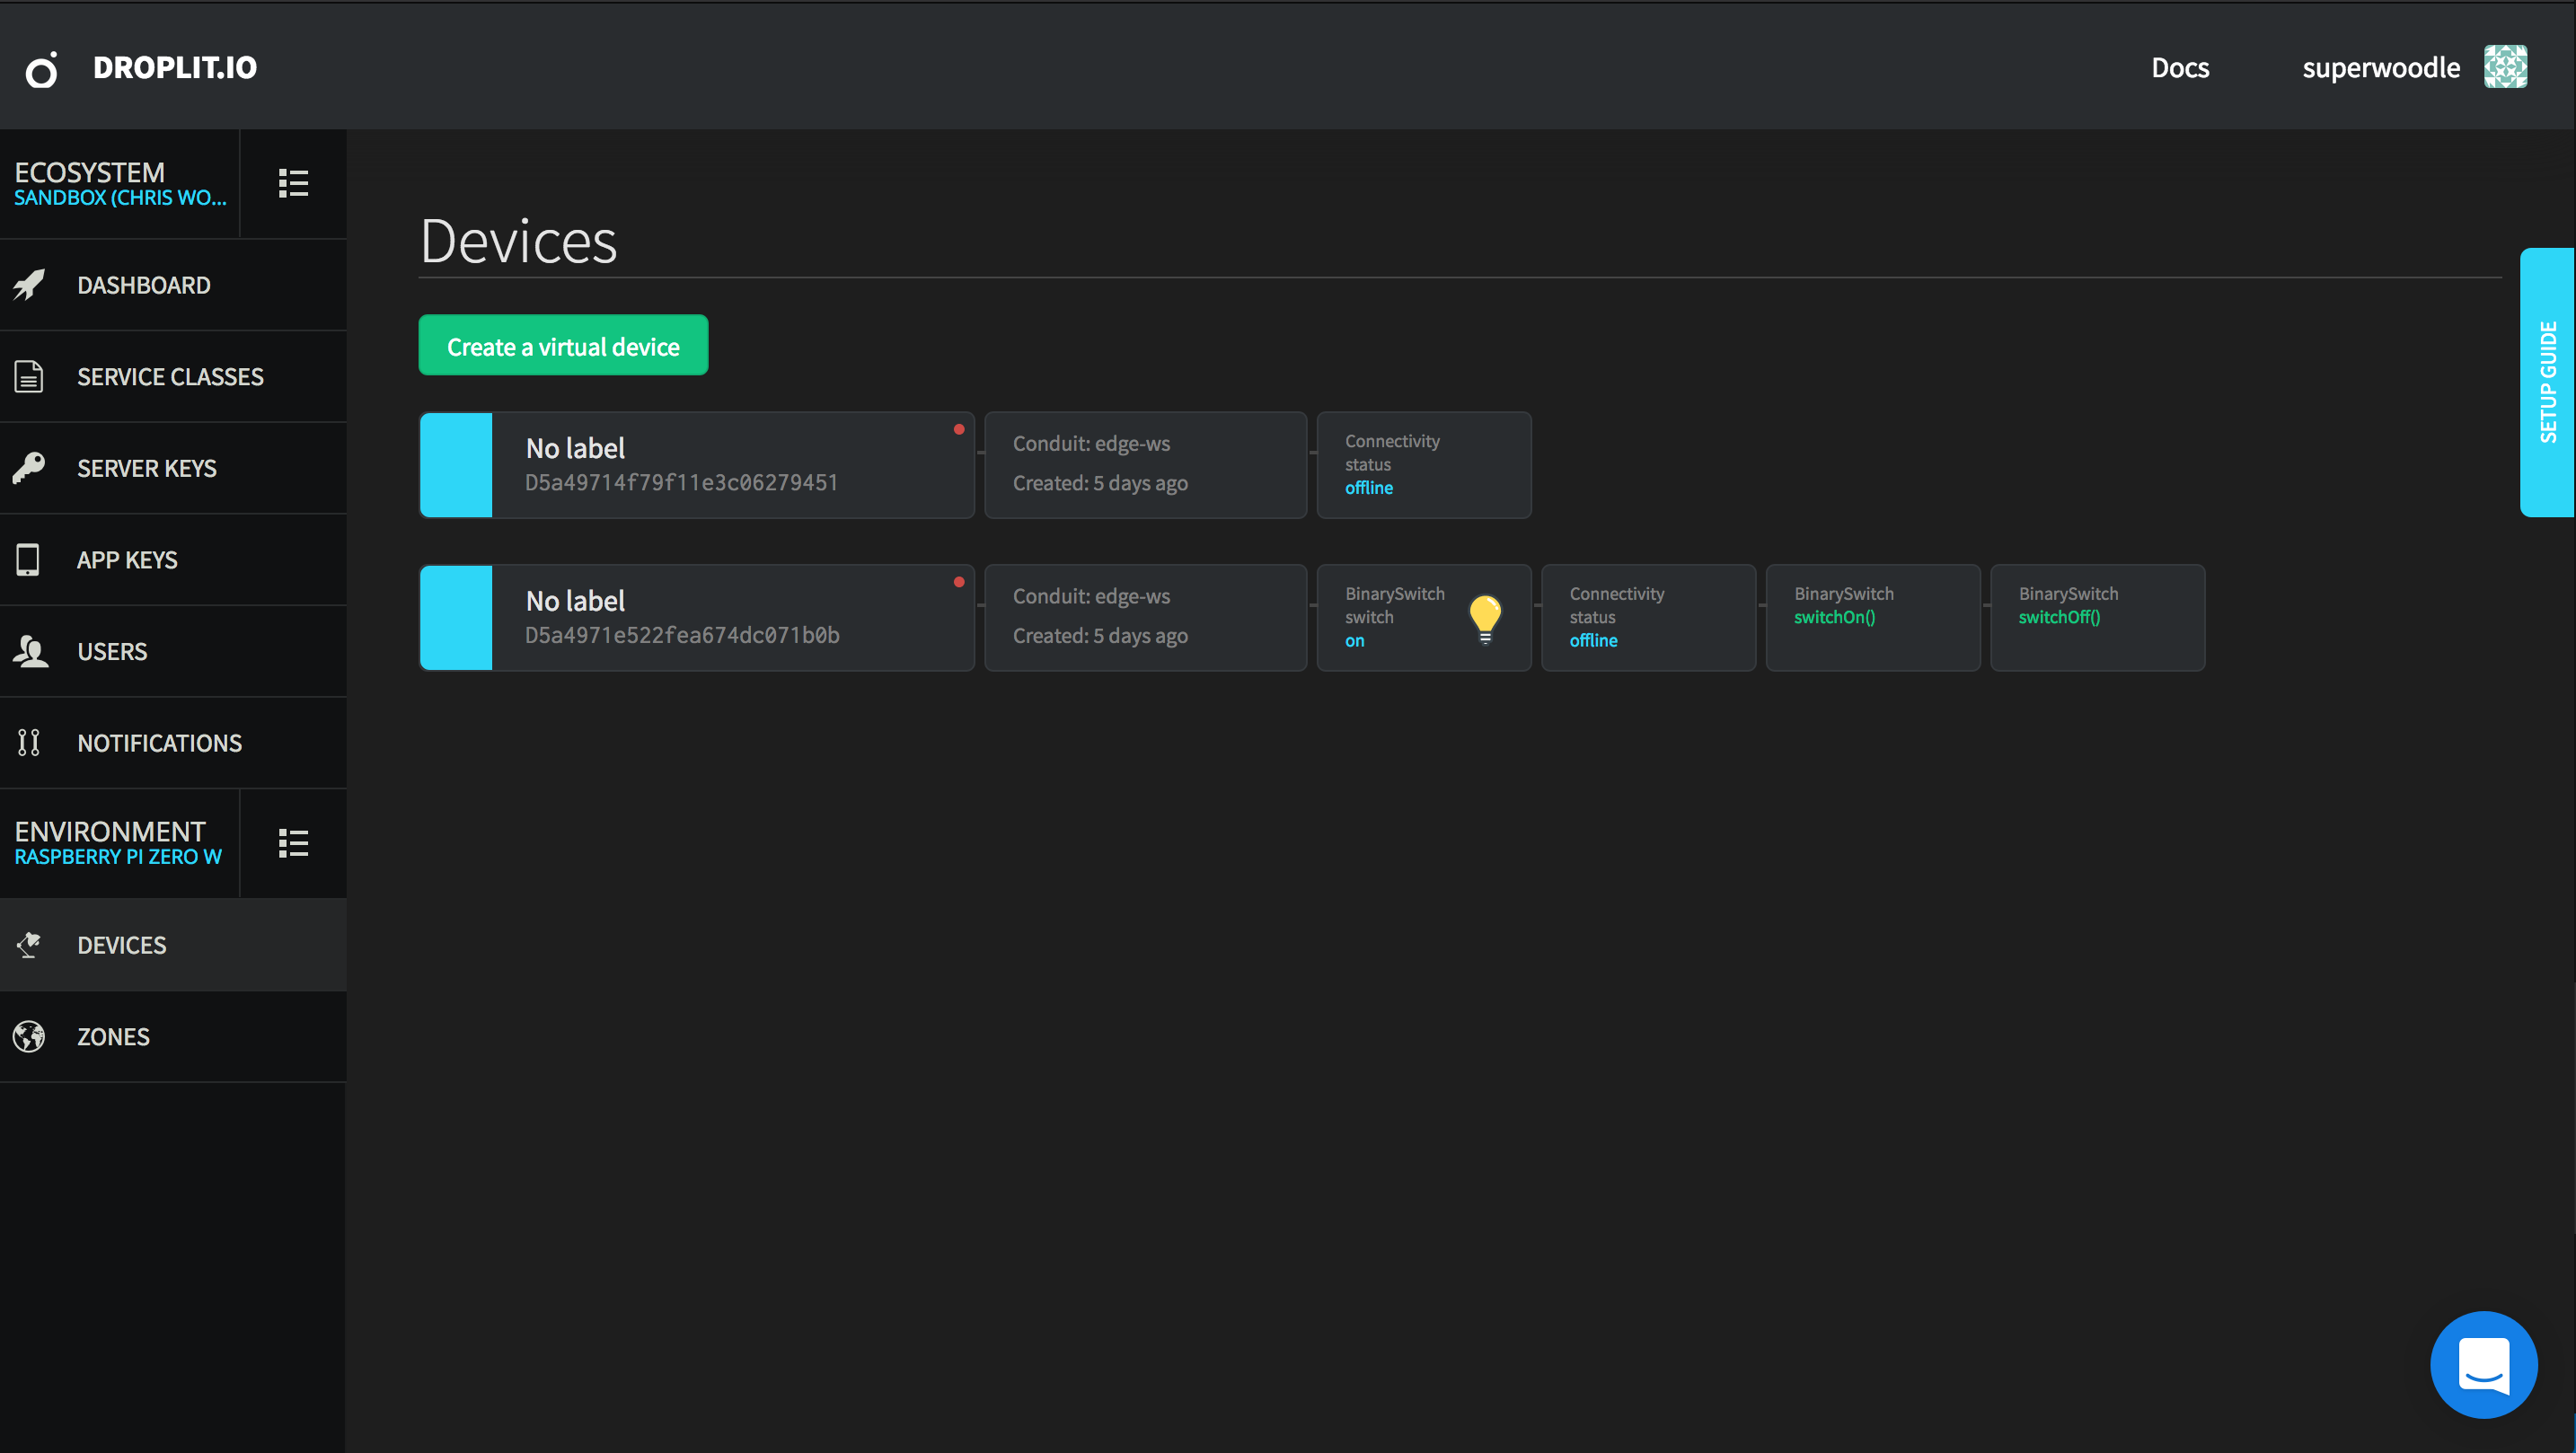
Task: Open the Environment list menu icon
Action: pyautogui.click(x=293, y=842)
